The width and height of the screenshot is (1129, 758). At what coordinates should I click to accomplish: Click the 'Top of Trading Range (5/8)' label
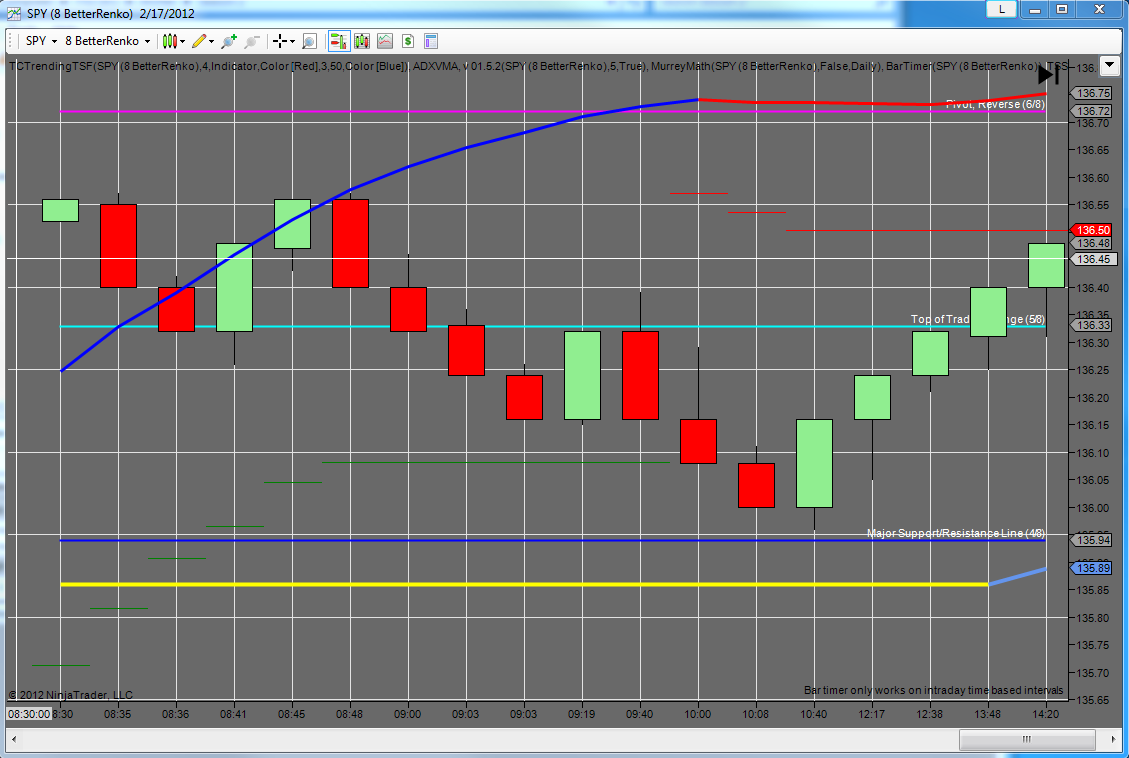(x=978, y=319)
